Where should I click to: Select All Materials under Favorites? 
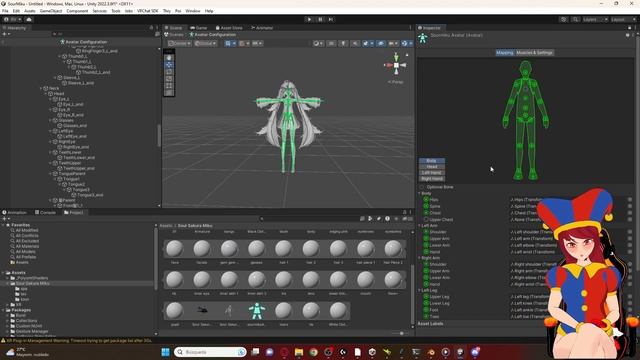pyautogui.click(x=27, y=246)
